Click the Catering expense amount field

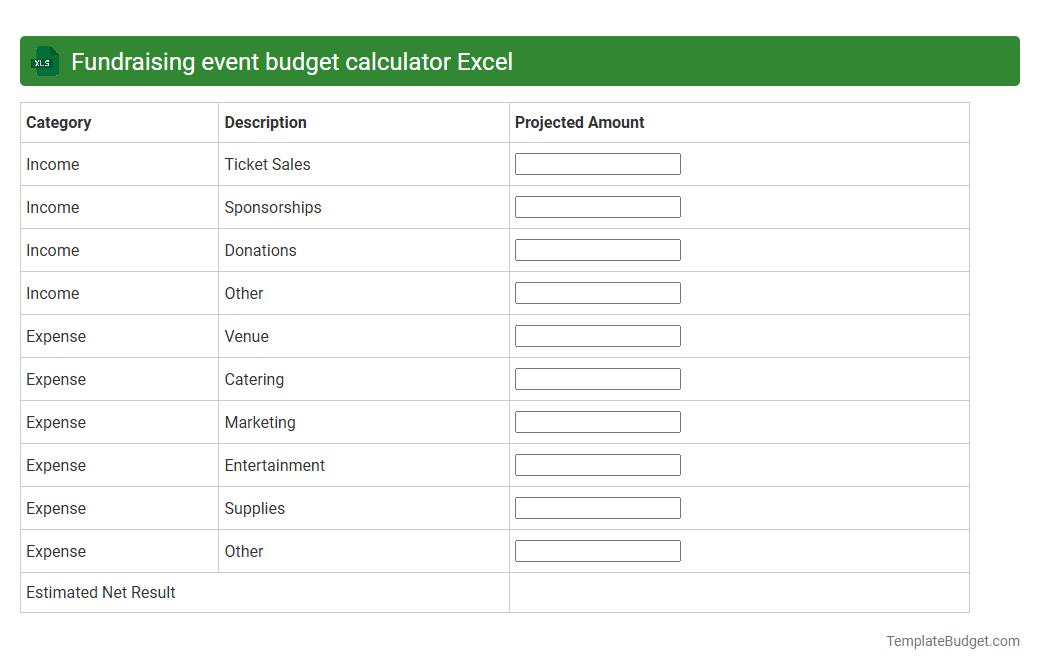pyautogui.click(x=597, y=378)
